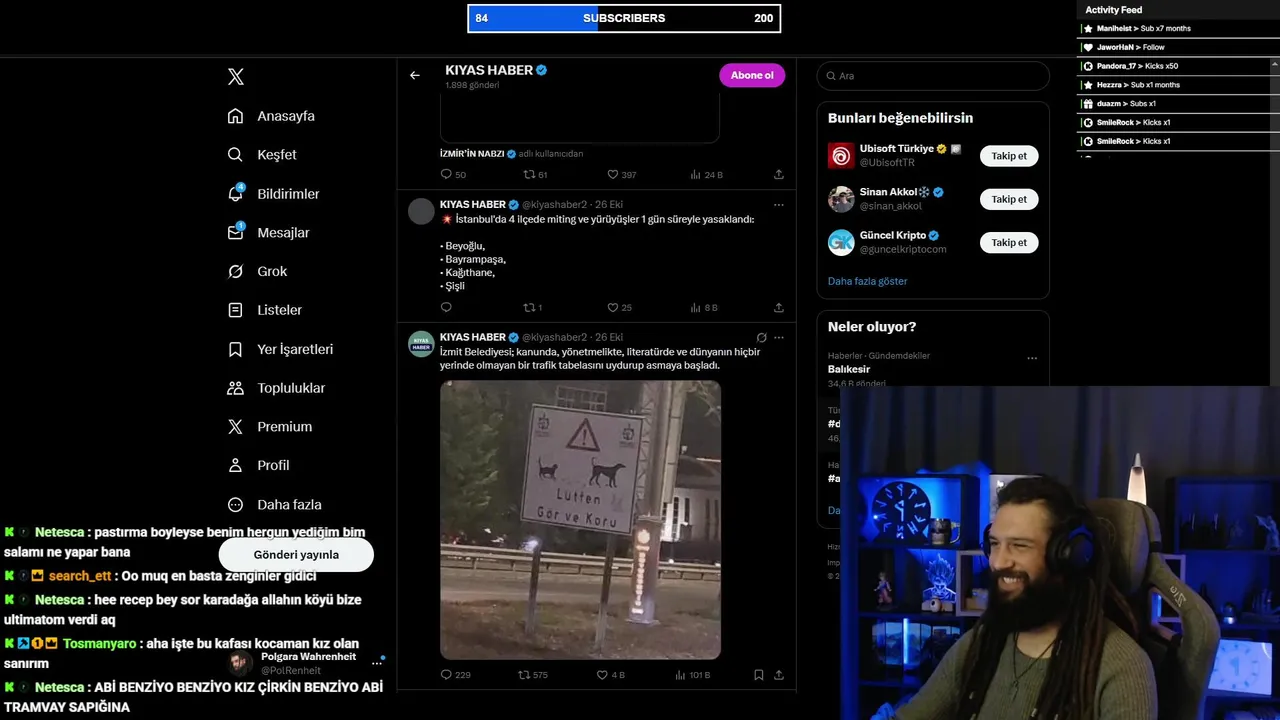The height and width of the screenshot is (720, 1280).
Task: Open Yer İşaretleri bookmarks
Action: tap(280, 349)
